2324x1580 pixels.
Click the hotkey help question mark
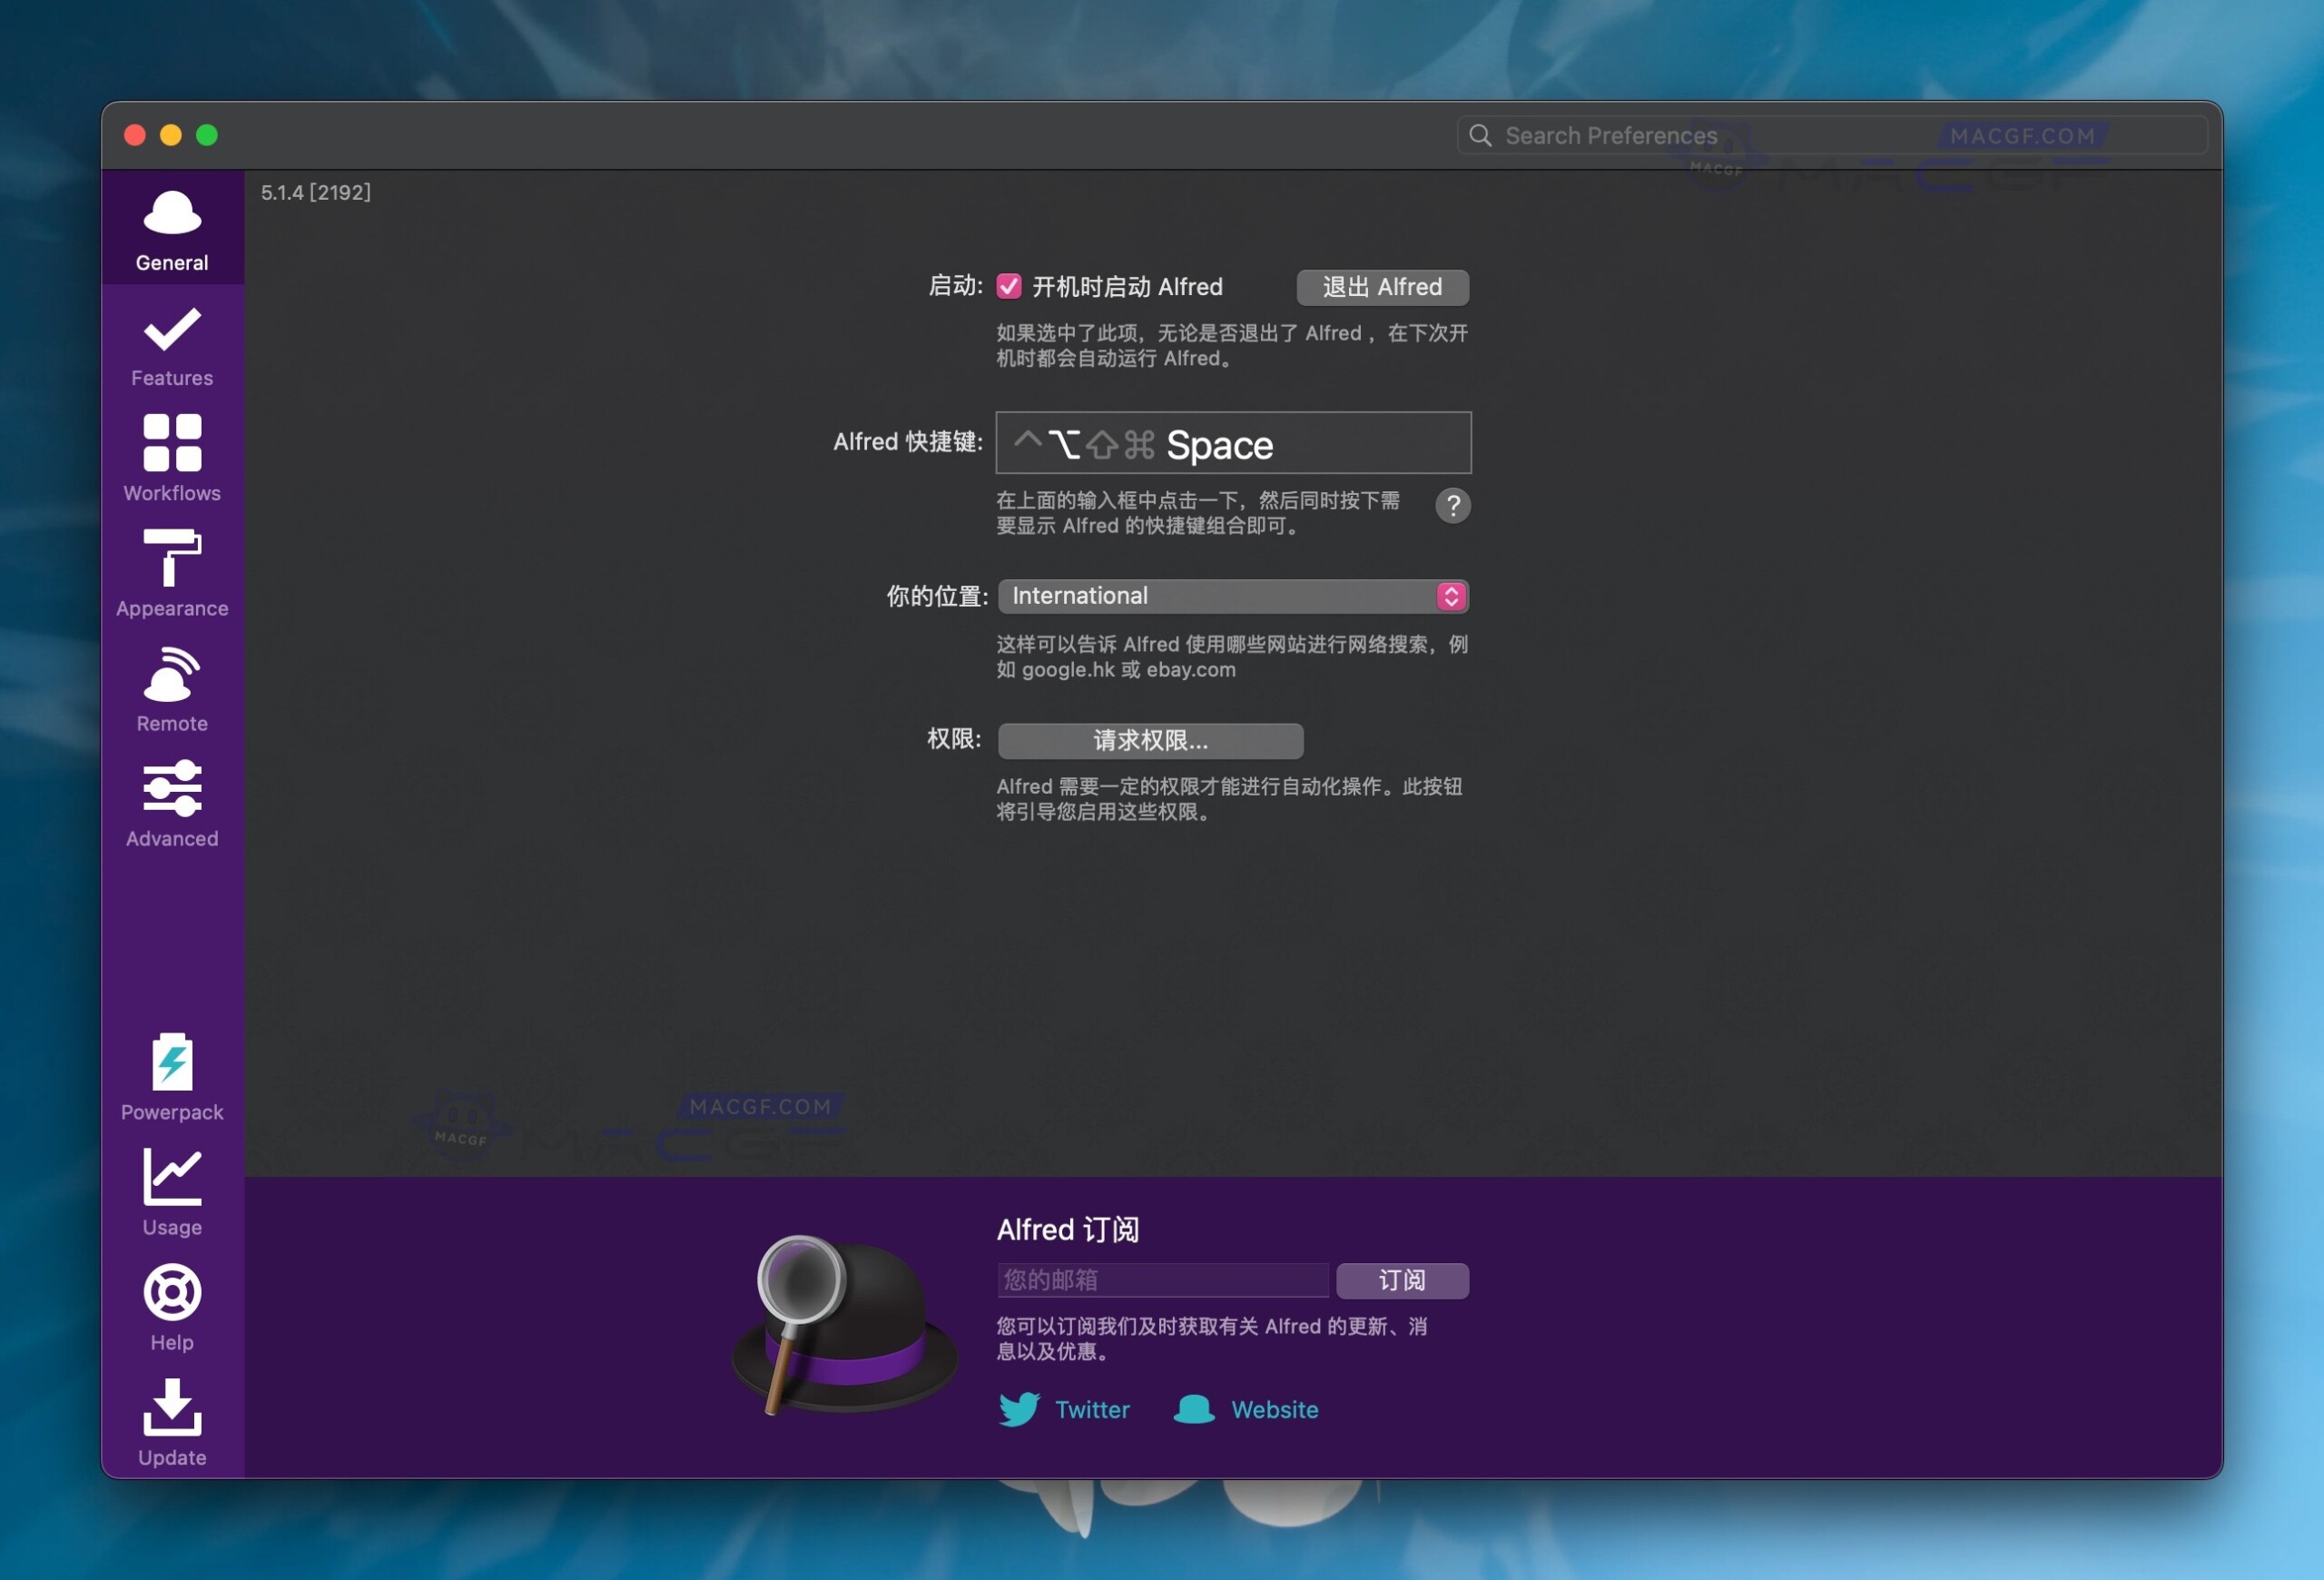point(1453,506)
